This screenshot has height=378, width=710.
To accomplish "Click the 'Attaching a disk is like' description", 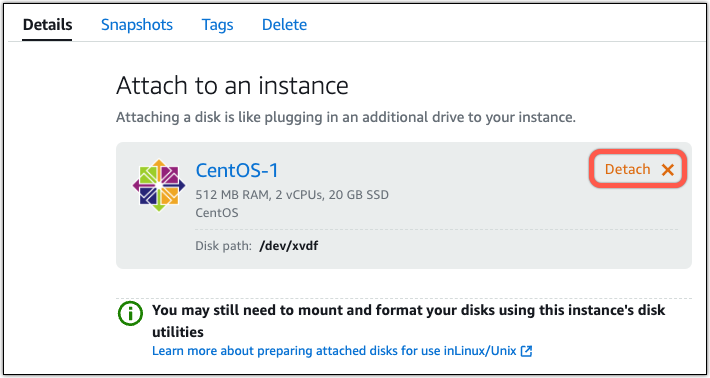I will pyautogui.click(x=346, y=118).
